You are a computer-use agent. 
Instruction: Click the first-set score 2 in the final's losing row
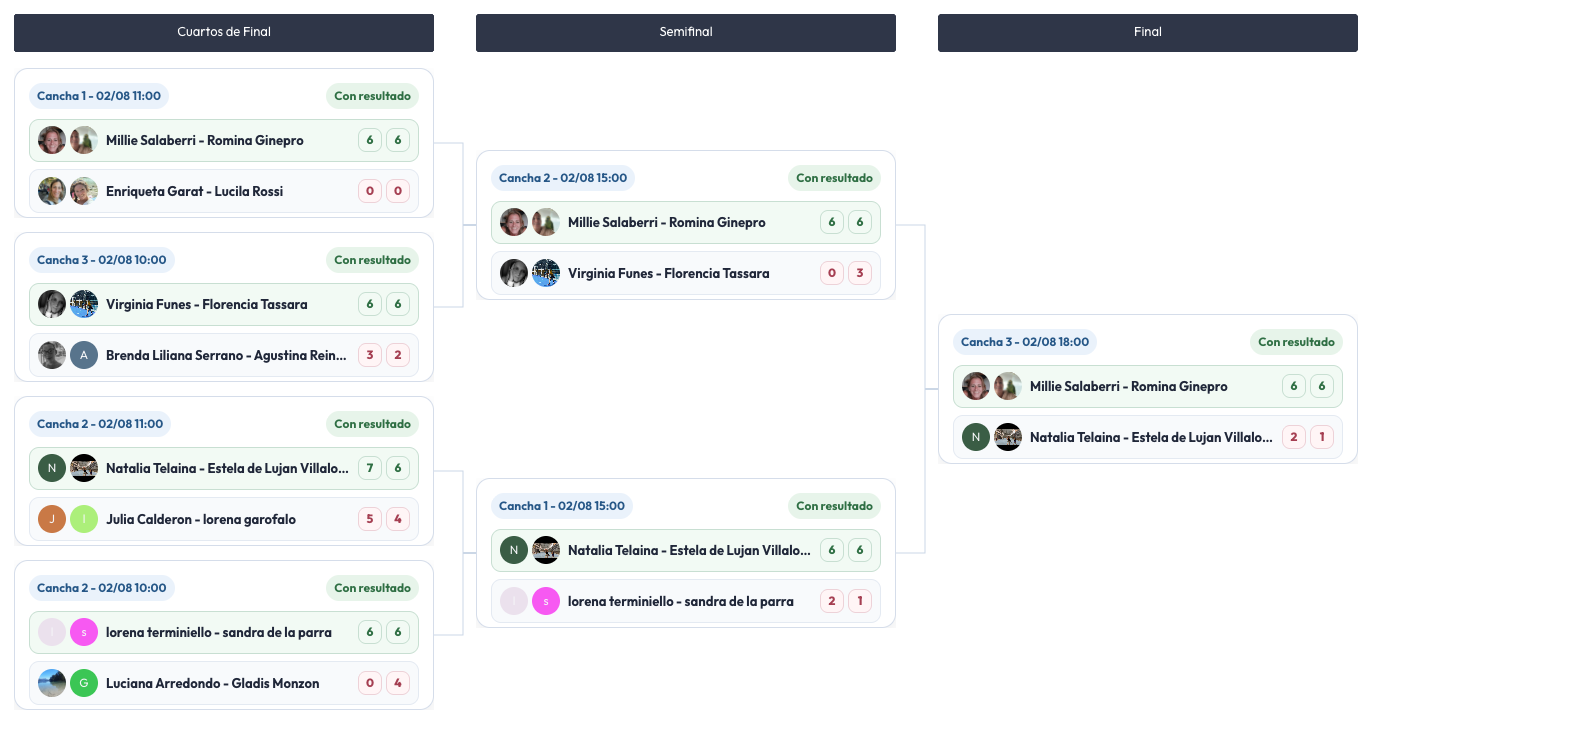point(1294,437)
